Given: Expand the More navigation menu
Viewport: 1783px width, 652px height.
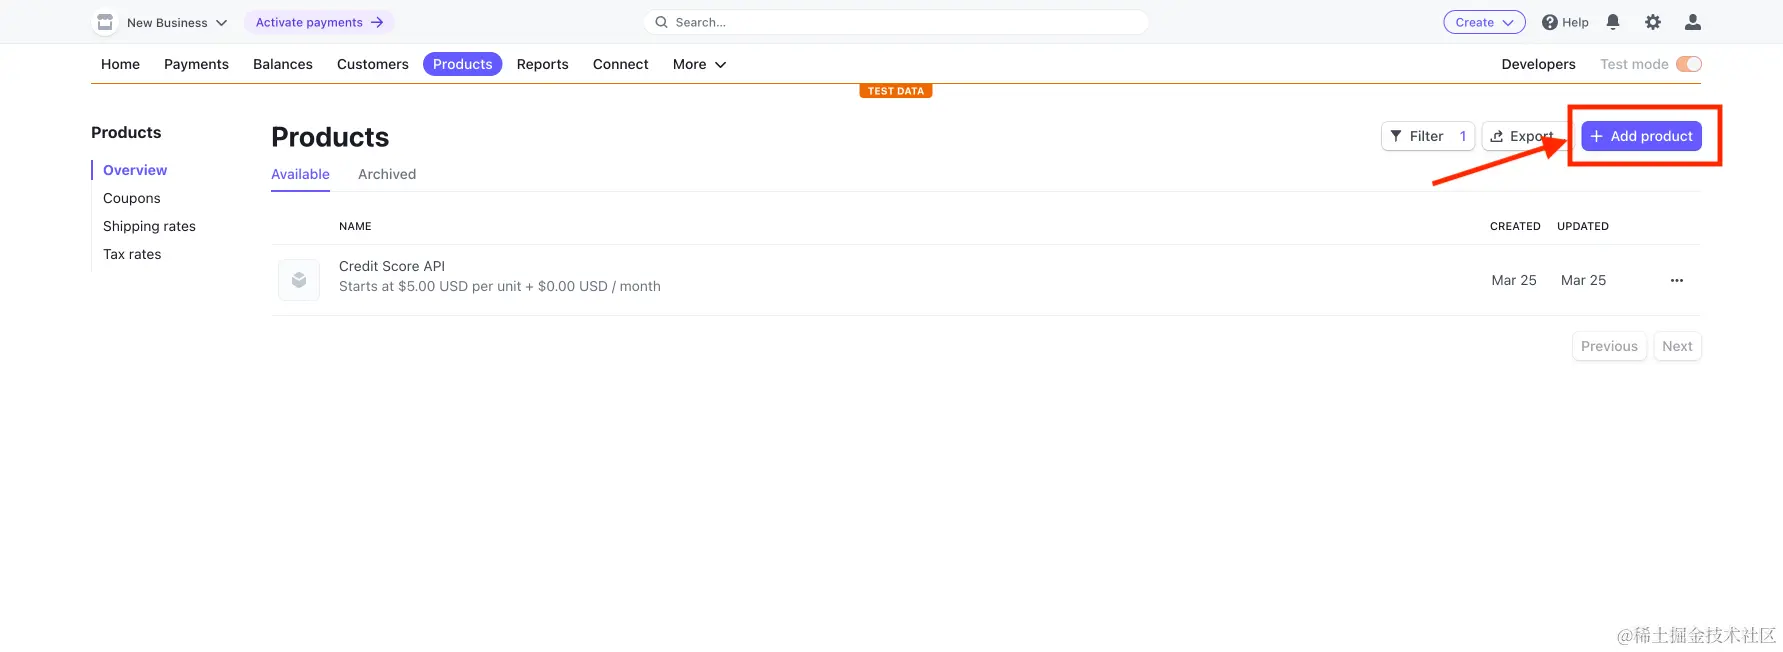Looking at the screenshot, I should 699,64.
